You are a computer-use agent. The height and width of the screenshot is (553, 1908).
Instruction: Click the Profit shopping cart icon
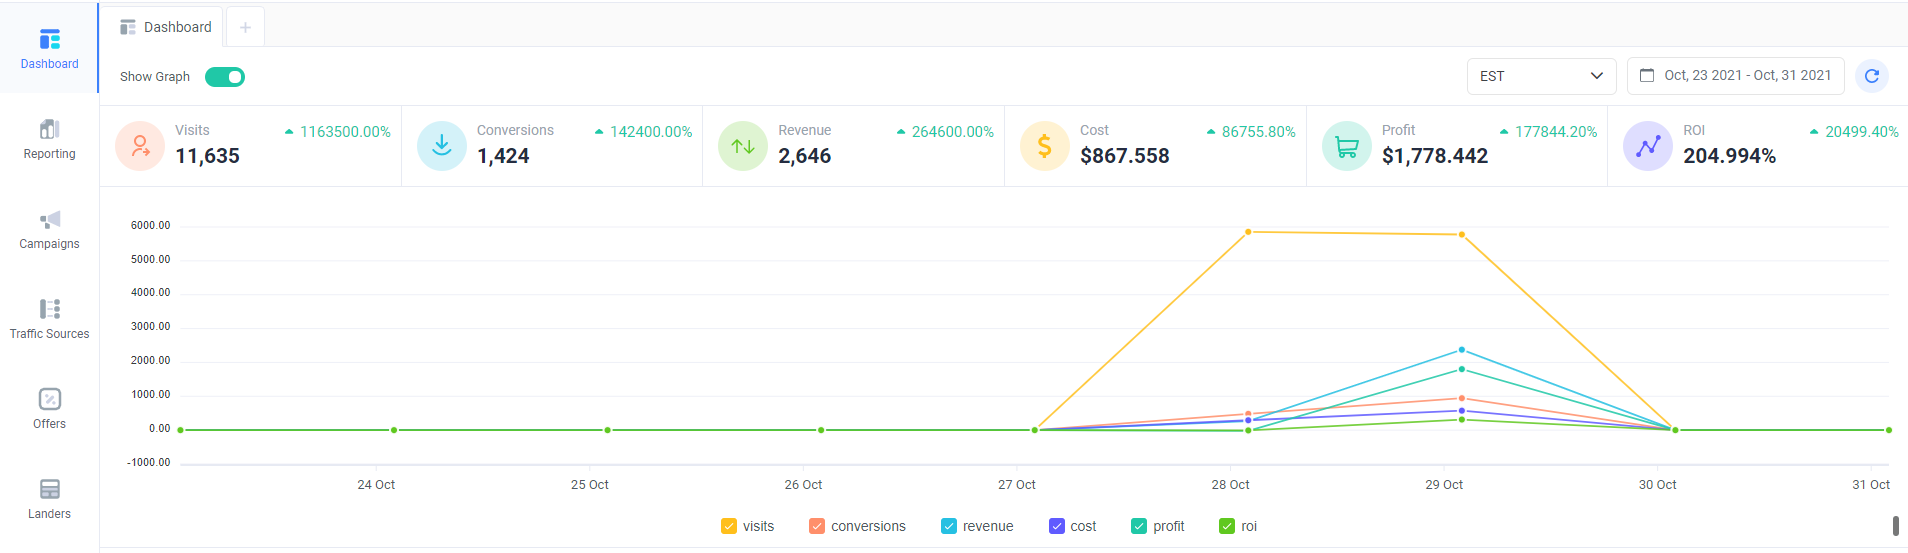point(1347,147)
